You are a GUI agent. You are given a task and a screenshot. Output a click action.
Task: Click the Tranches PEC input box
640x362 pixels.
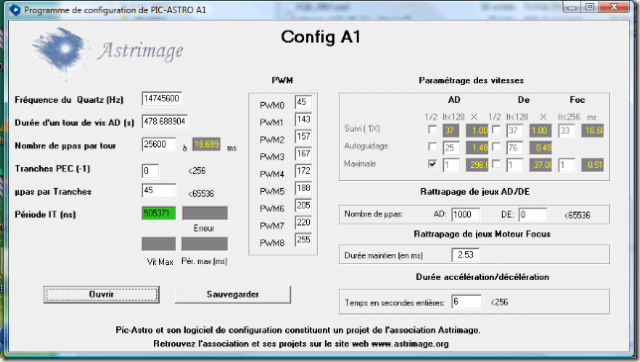pos(150,171)
